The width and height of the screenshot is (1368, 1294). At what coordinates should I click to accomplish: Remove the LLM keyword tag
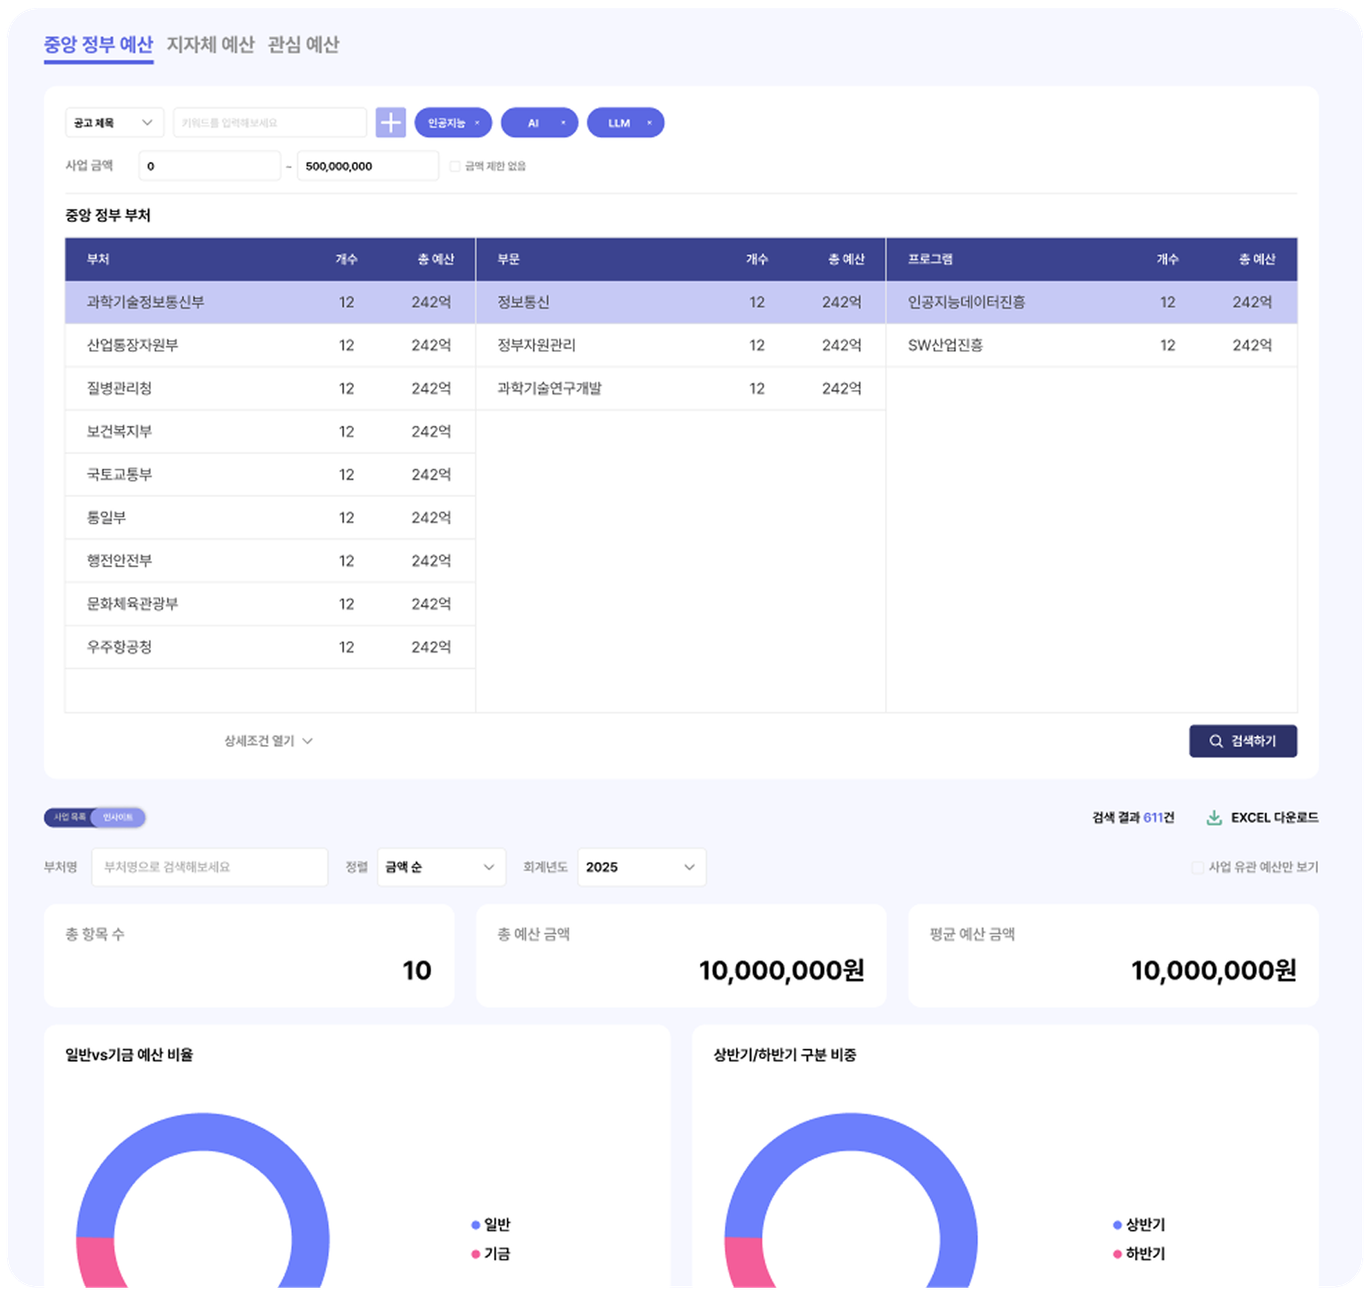(649, 123)
